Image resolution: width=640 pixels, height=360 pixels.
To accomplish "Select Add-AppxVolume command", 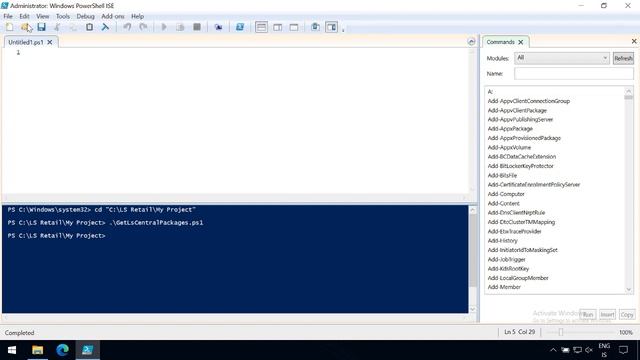I will (509, 147).
